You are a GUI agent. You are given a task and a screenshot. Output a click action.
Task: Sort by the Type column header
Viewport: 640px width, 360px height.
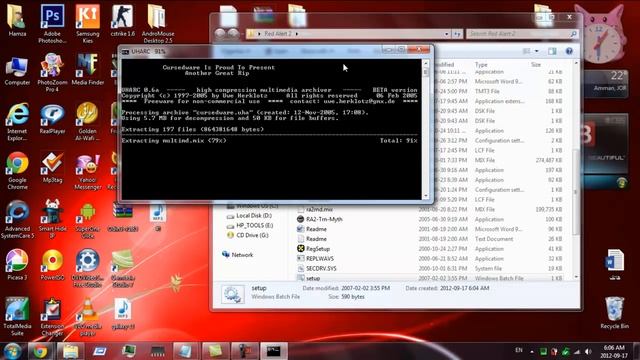coord(481,64)
